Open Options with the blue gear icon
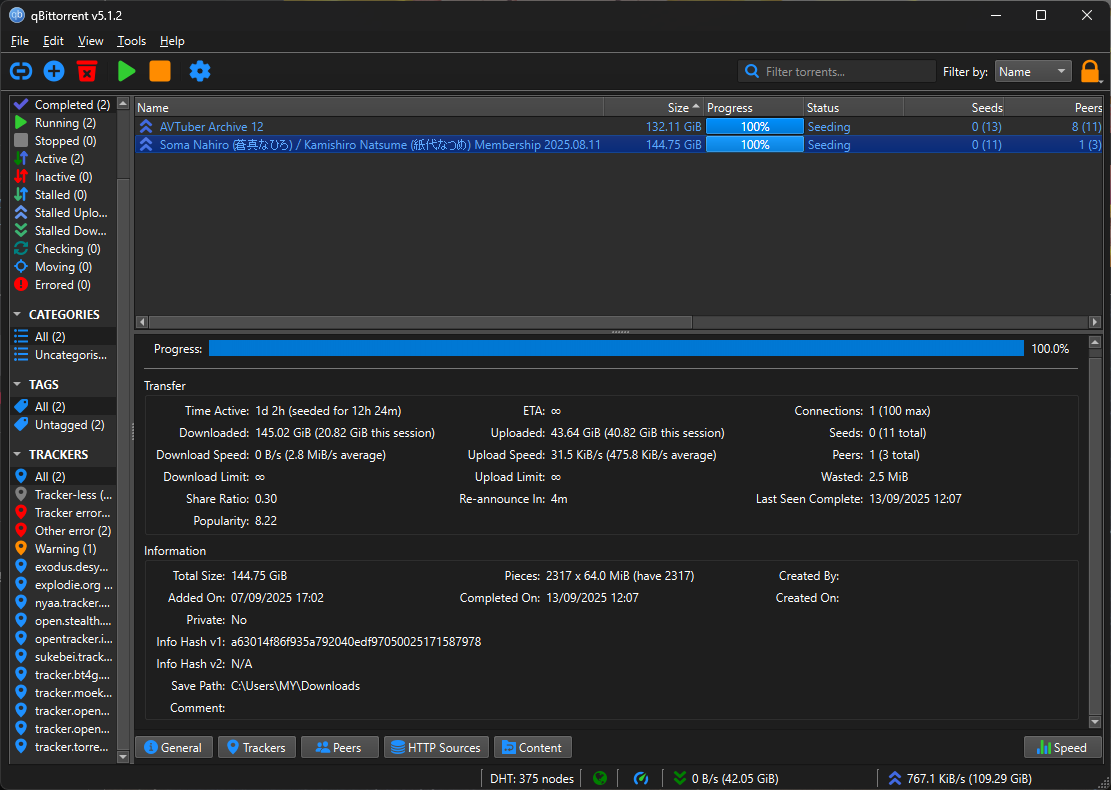Image resolution: width=1111 pixels, height=790 pixels. coord(200,71)
